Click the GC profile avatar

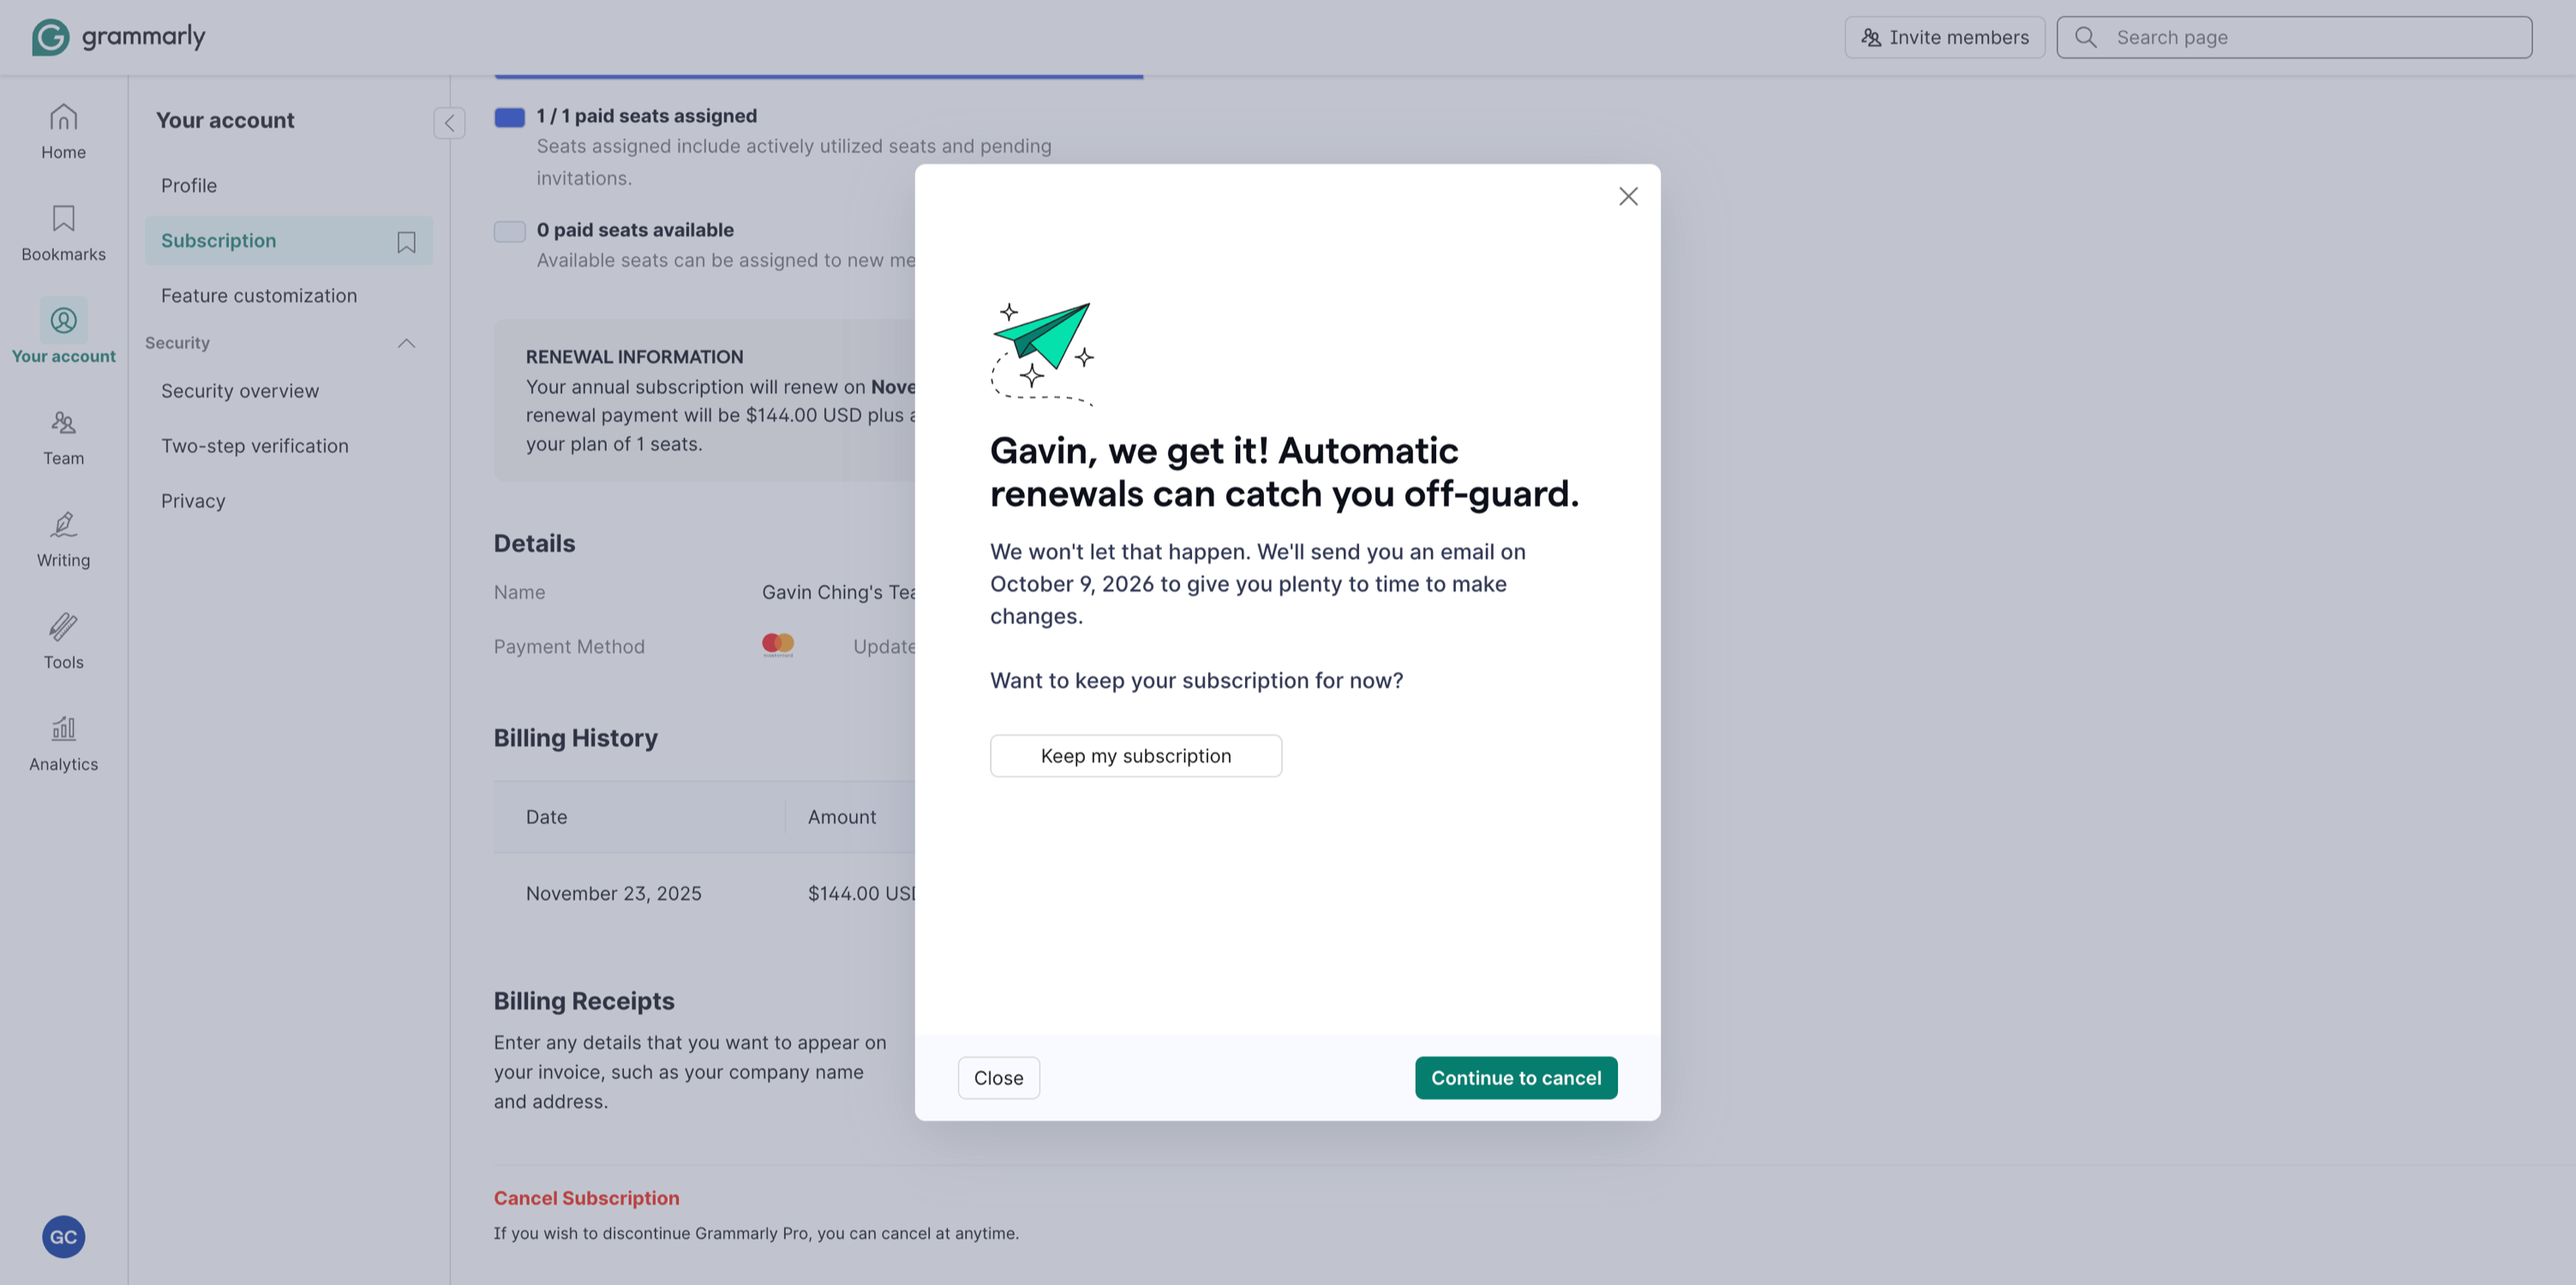63,1237
